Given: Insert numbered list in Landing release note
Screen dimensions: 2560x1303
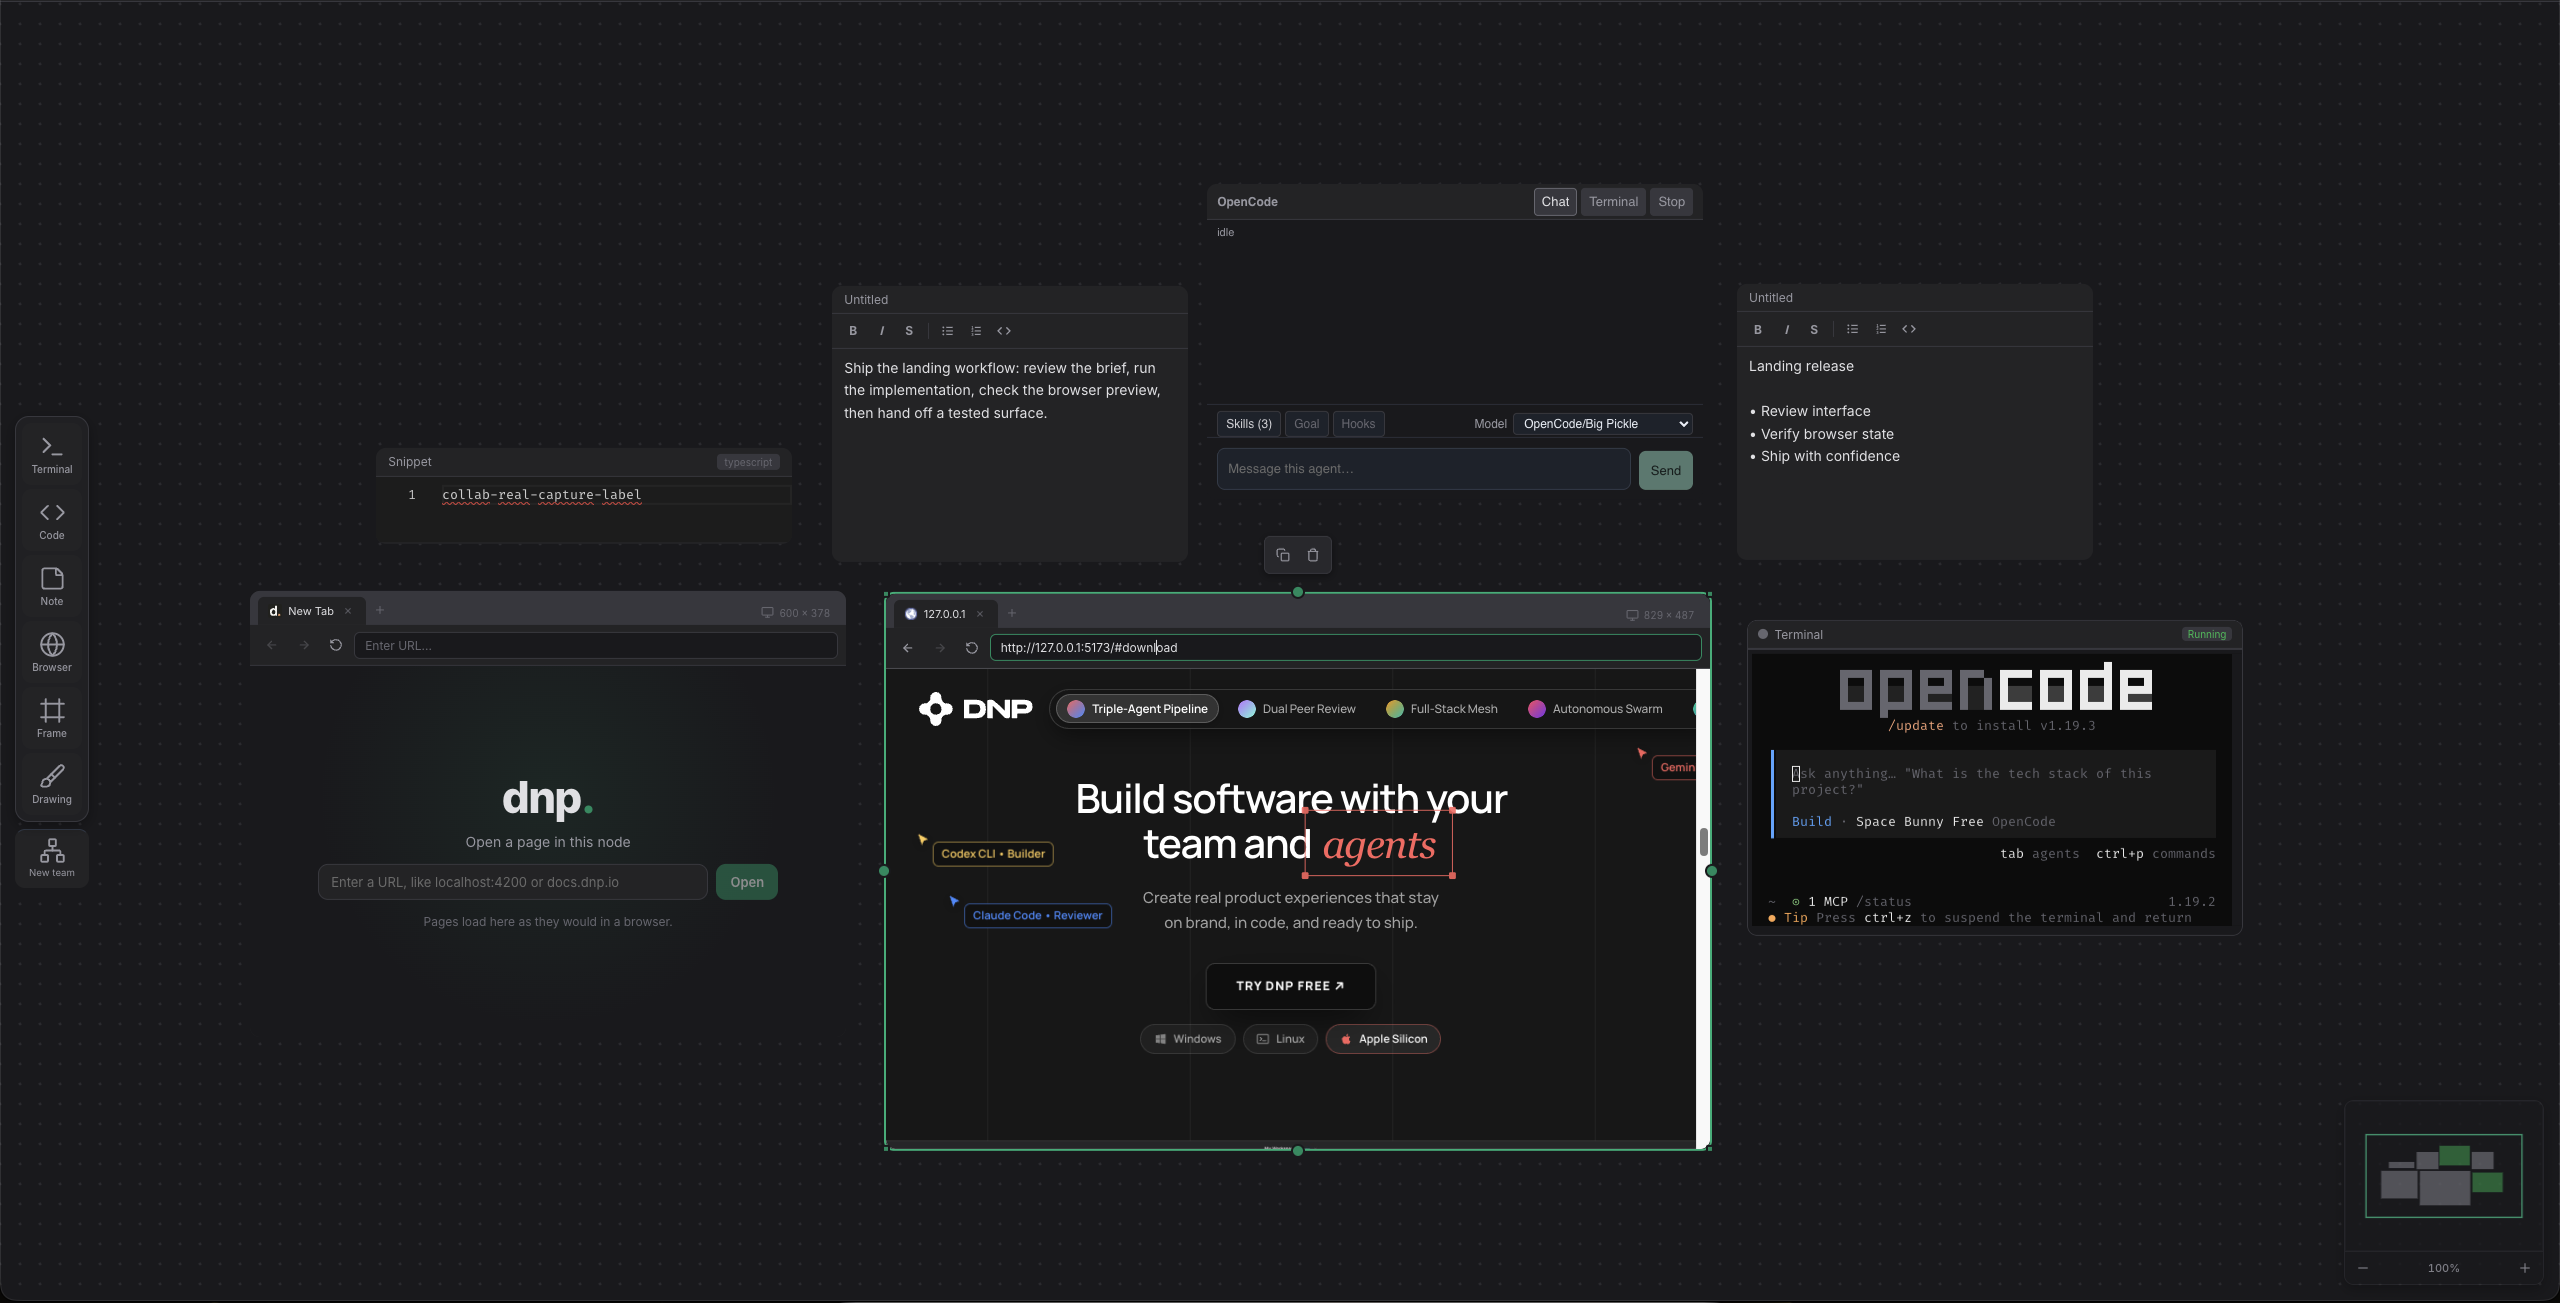Looking at the screenshot, I should pyautogui.click(x=1881, y=329).
